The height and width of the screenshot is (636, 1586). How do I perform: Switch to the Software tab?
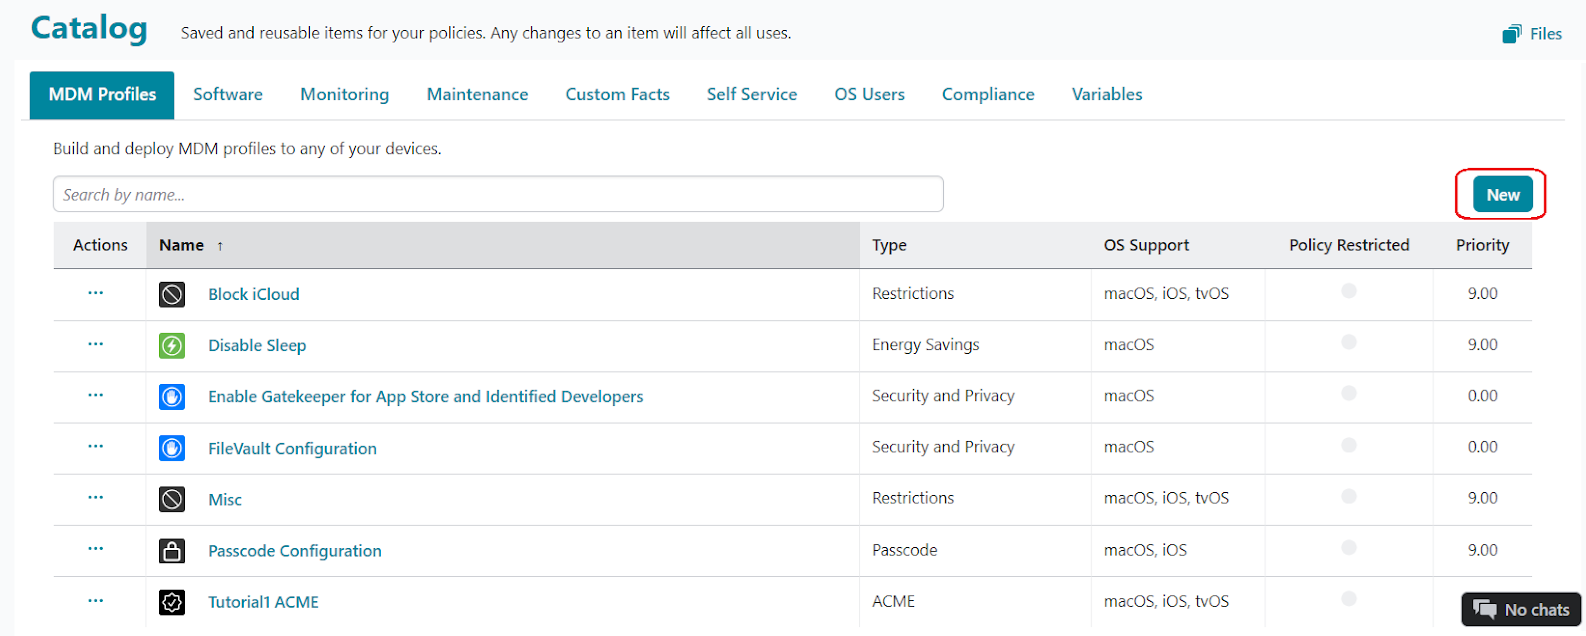tap(228, 95)
